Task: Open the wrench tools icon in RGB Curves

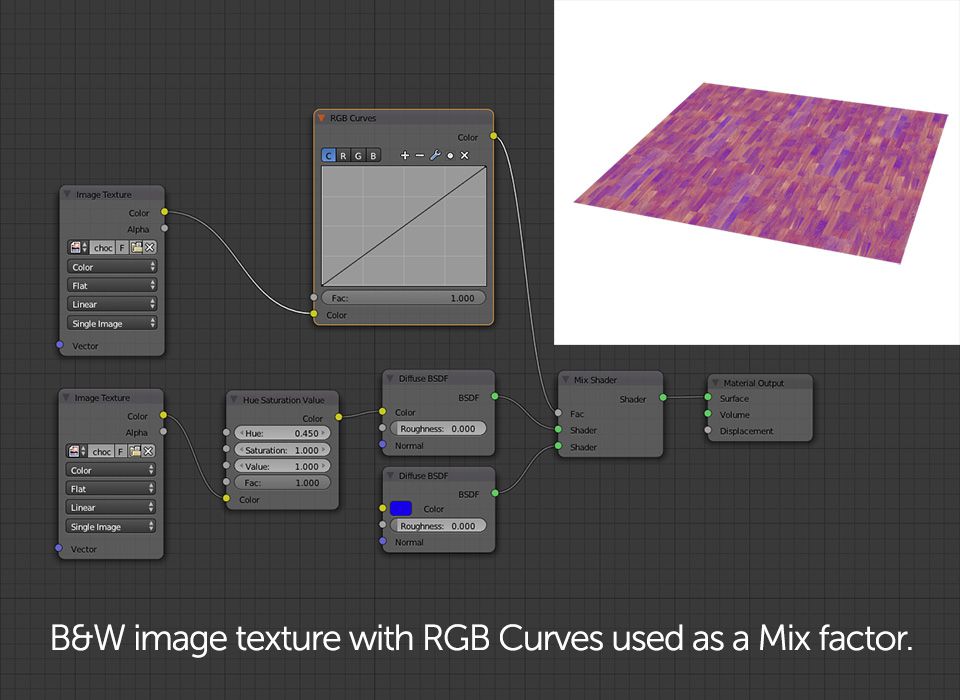Action: tap(435, 156)
